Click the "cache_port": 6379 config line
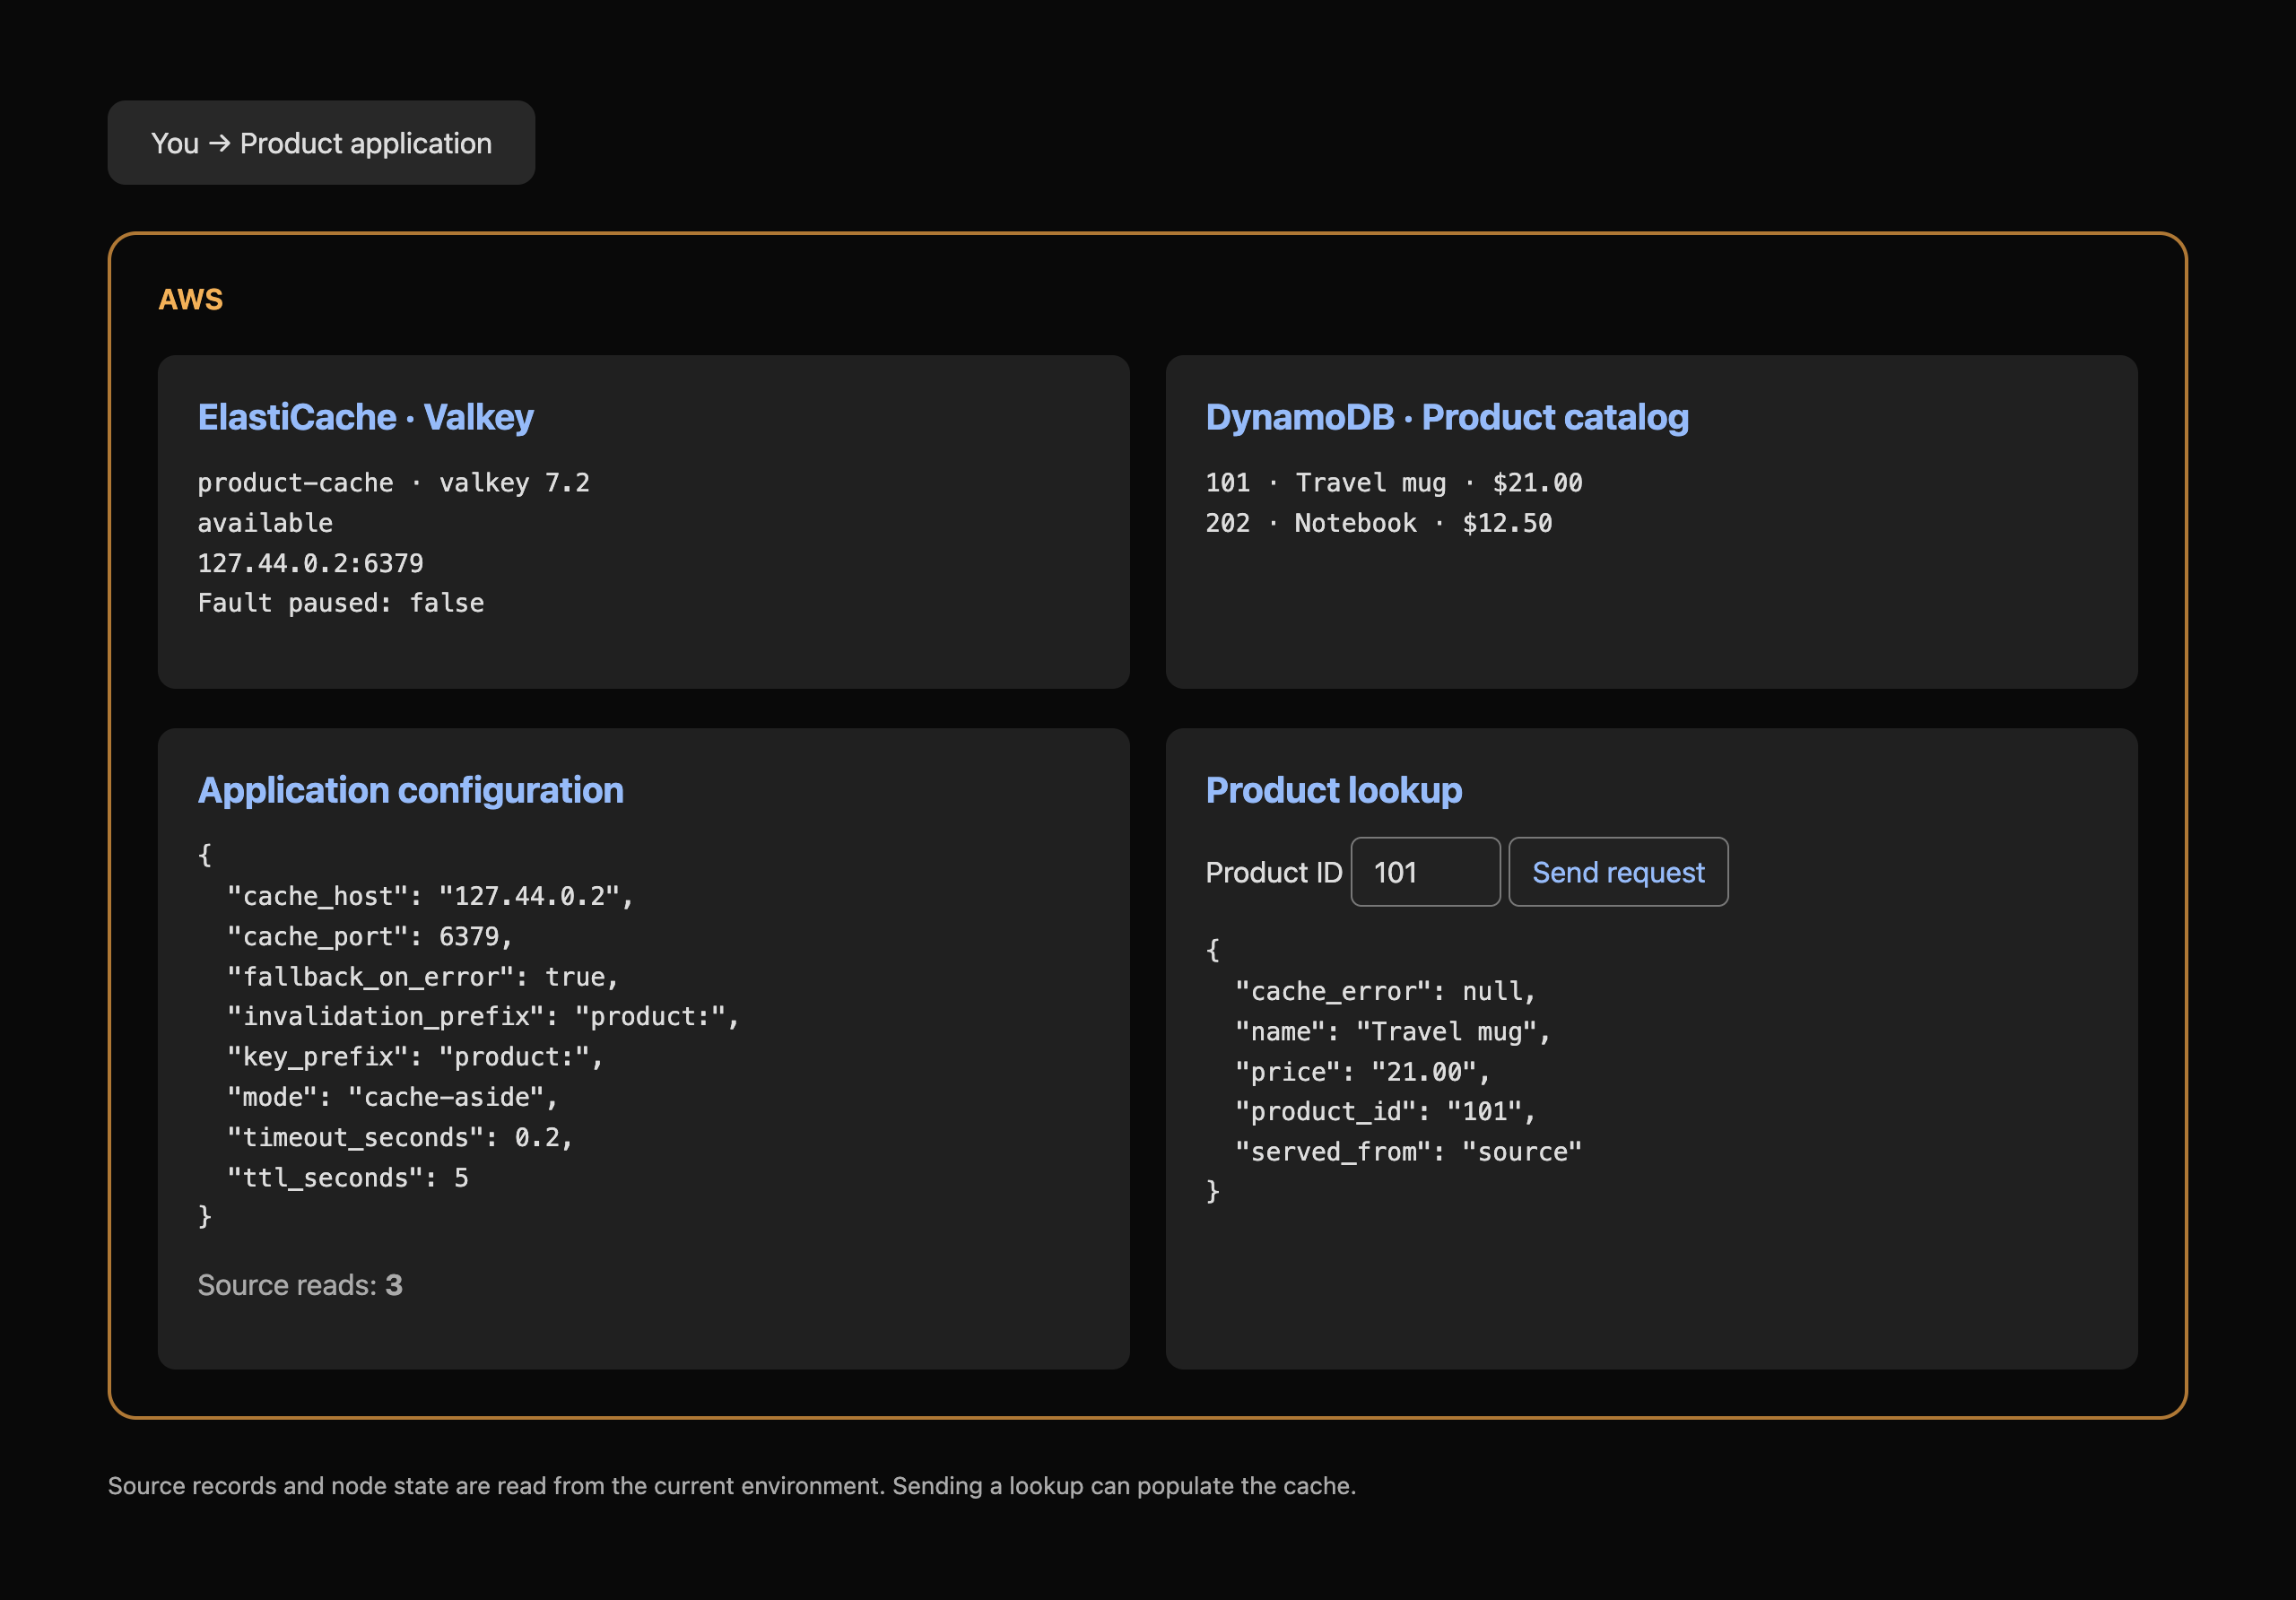Screen dimensions: 2296x1600 (x=369, y=936)
